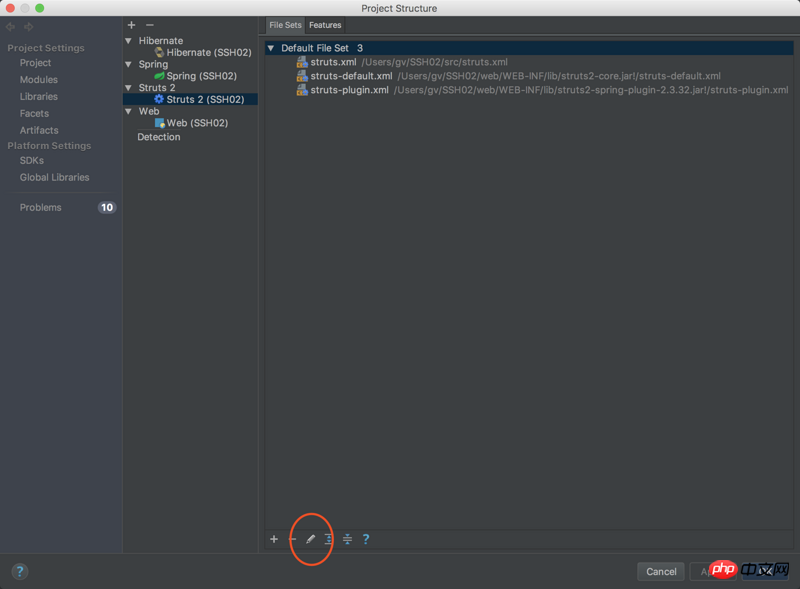This screenshot has width=800, height=589.
Task: Click the back navigation arrow
Action: pos(10,27)
